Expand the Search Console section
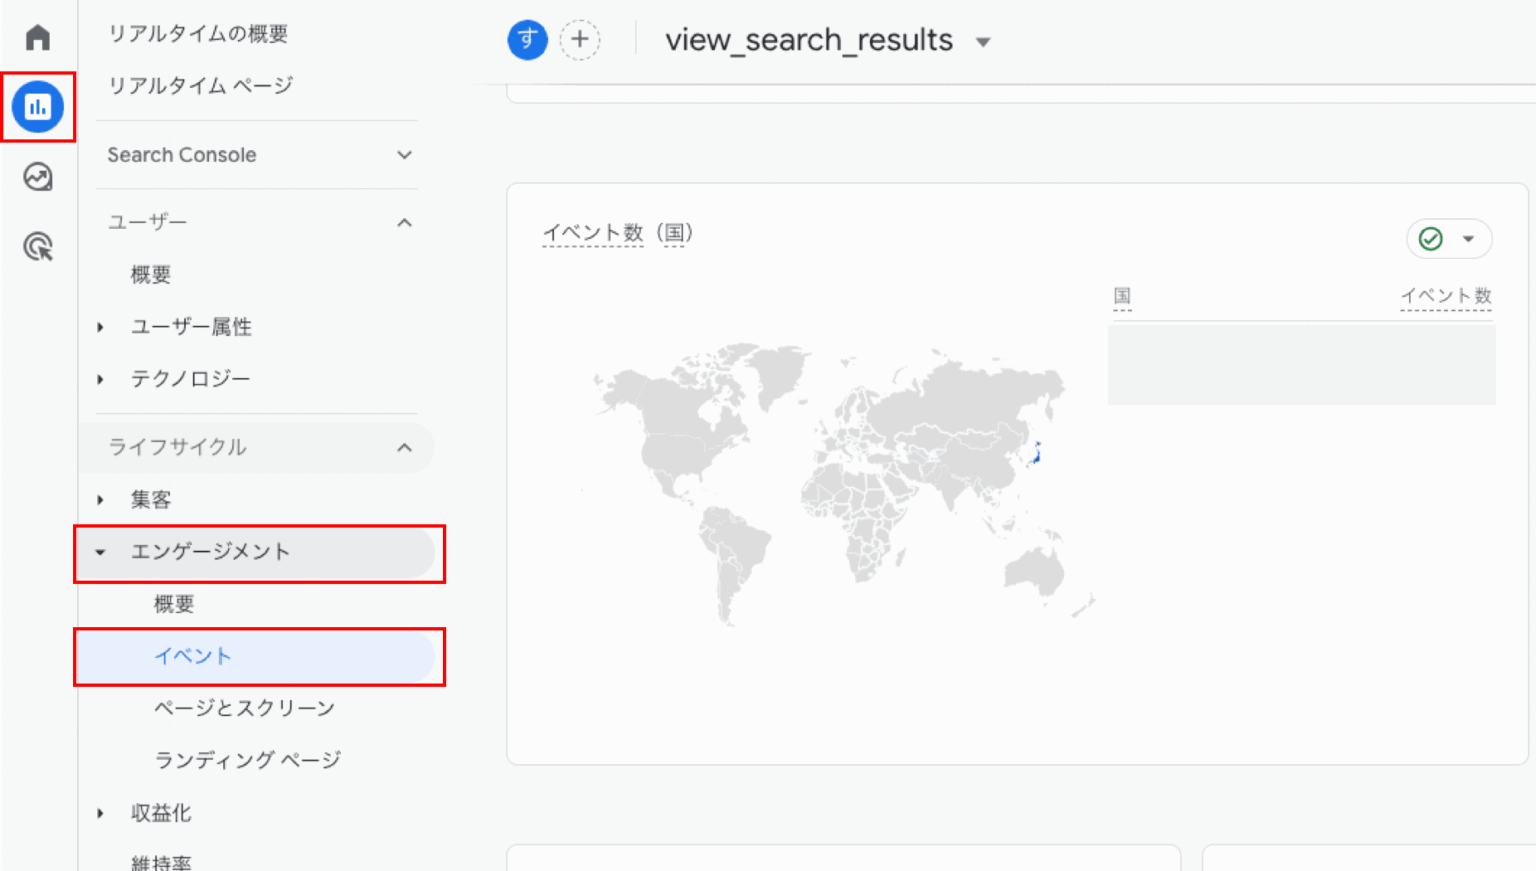The width and height of the screenshot is (1536, 871). point(404,155)
